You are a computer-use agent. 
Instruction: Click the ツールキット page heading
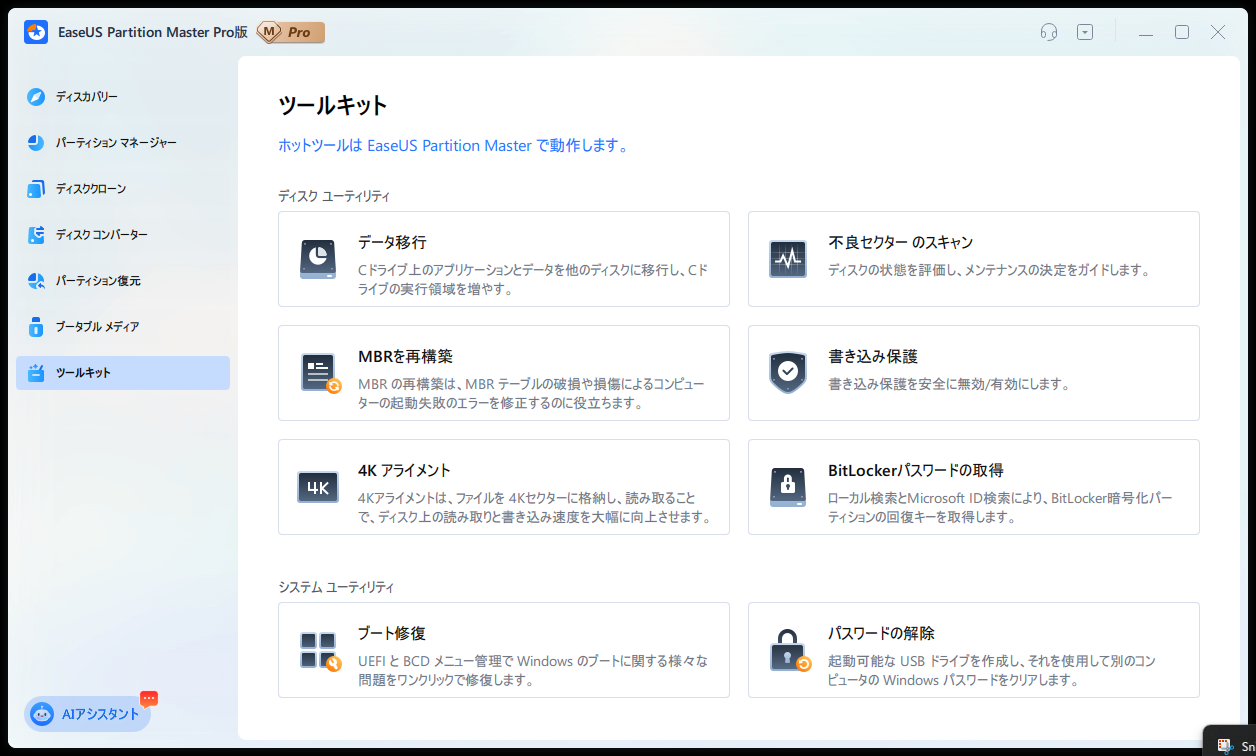(332, 105)
